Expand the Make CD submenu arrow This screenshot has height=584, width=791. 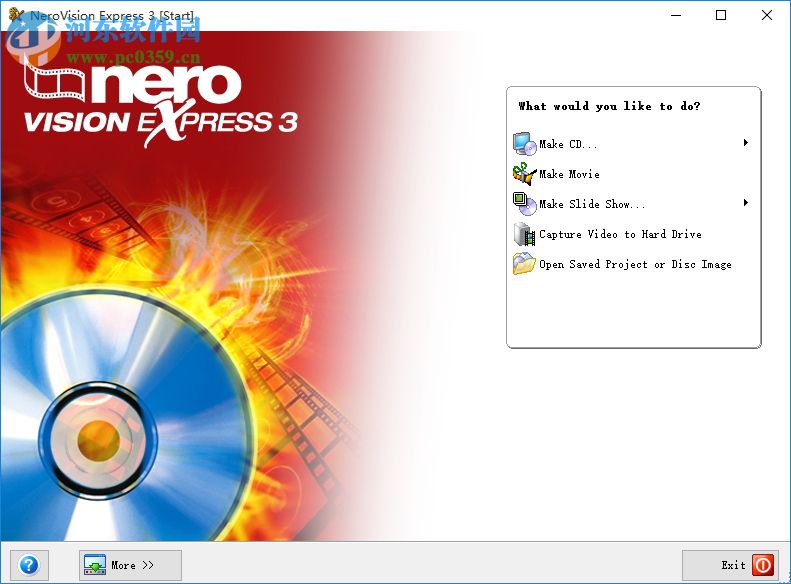pos(746,143)
